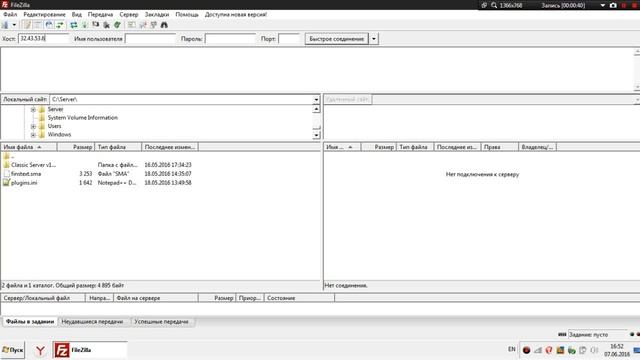This screenshot has width=640, height=360.
Task: Focus the Имя пользователя input field
Action: 150,39
